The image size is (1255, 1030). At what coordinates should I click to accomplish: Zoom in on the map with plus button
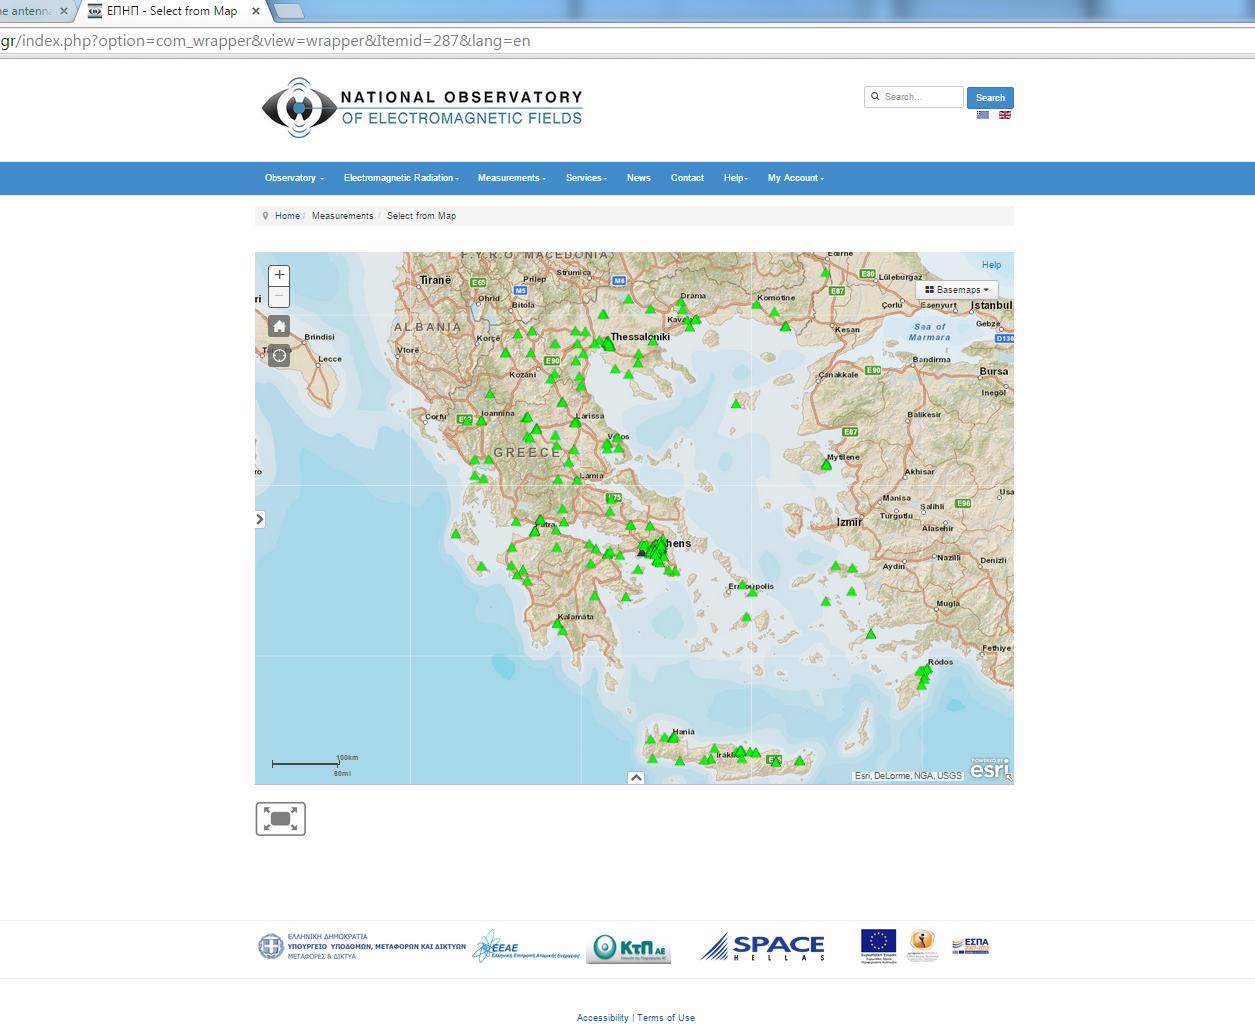(279, 275)
